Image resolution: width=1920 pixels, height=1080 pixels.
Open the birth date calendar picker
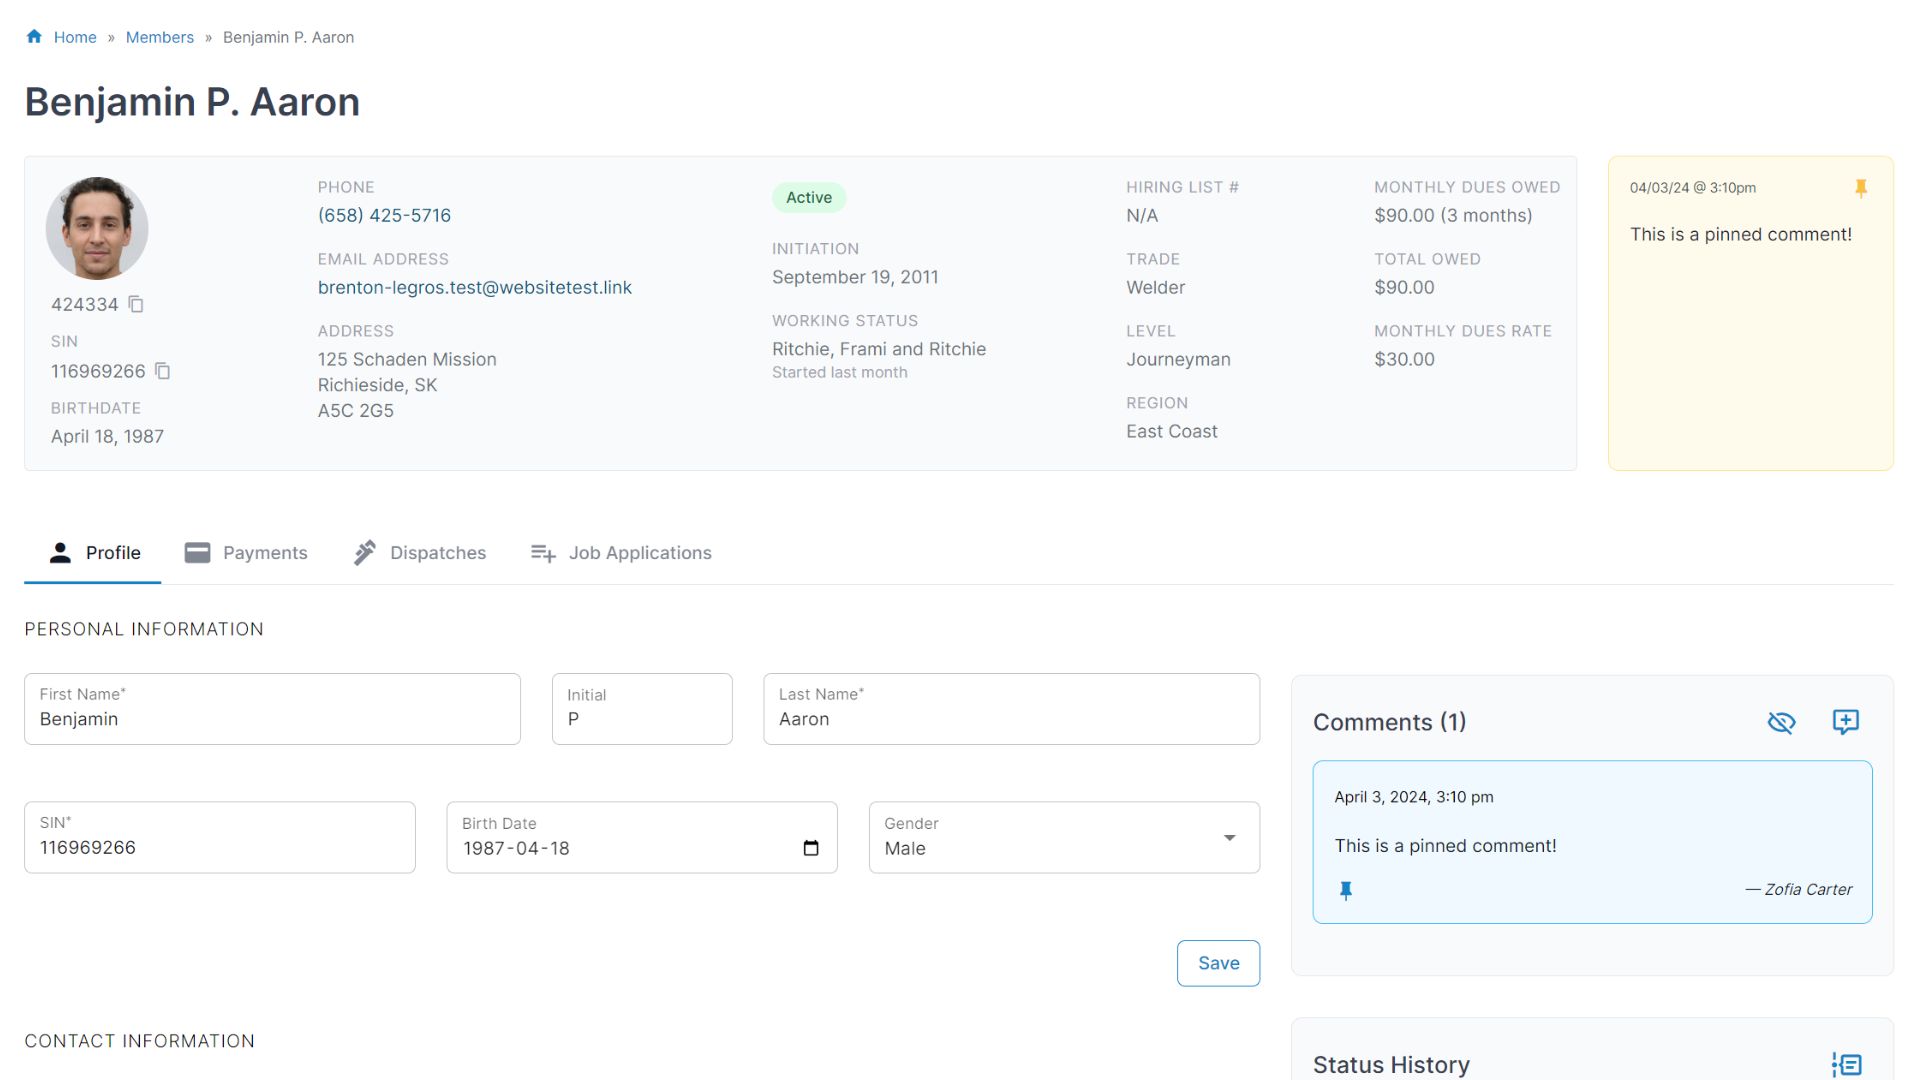(811, 848)
